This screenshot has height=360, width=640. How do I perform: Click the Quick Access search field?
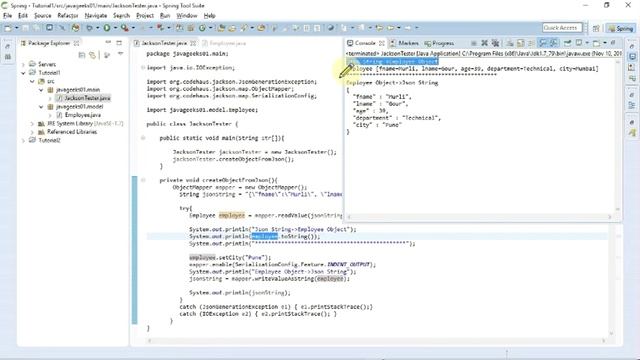point(562,28)
